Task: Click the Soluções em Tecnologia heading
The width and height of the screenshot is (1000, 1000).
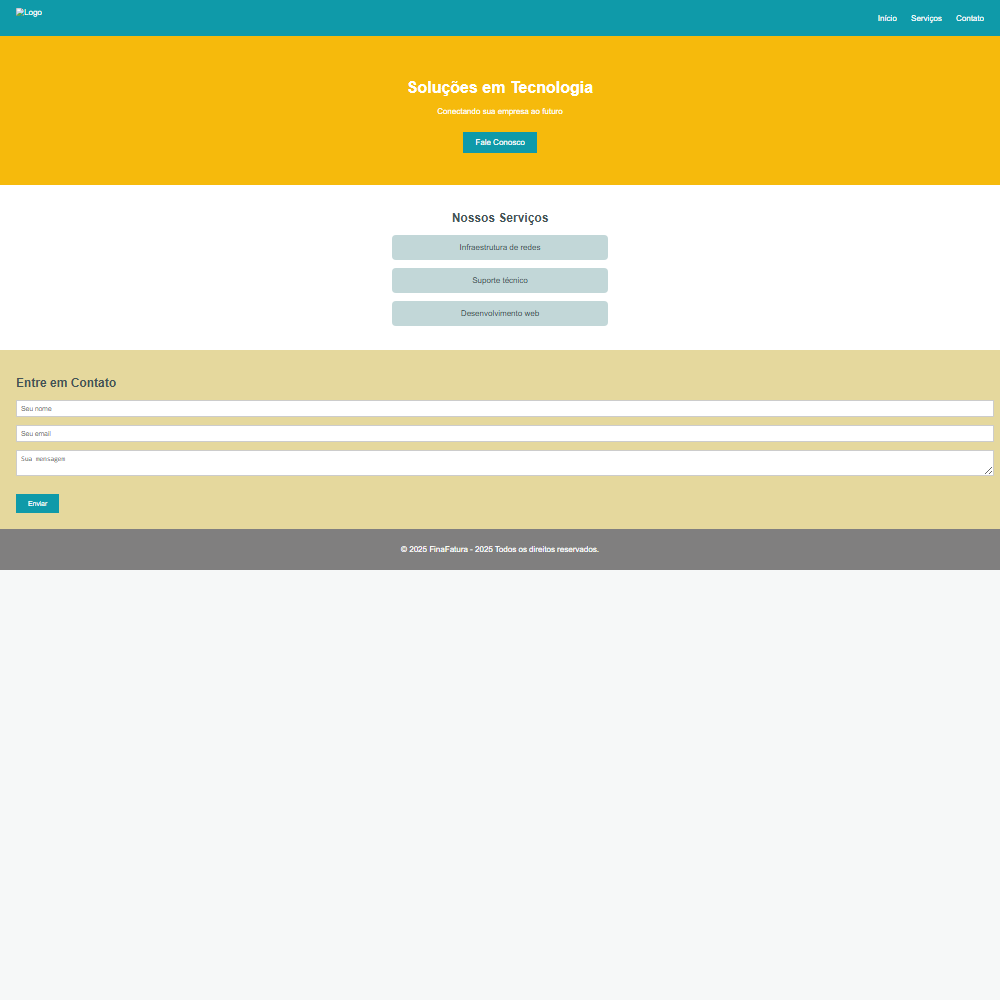Action: (x=500, y=88)
